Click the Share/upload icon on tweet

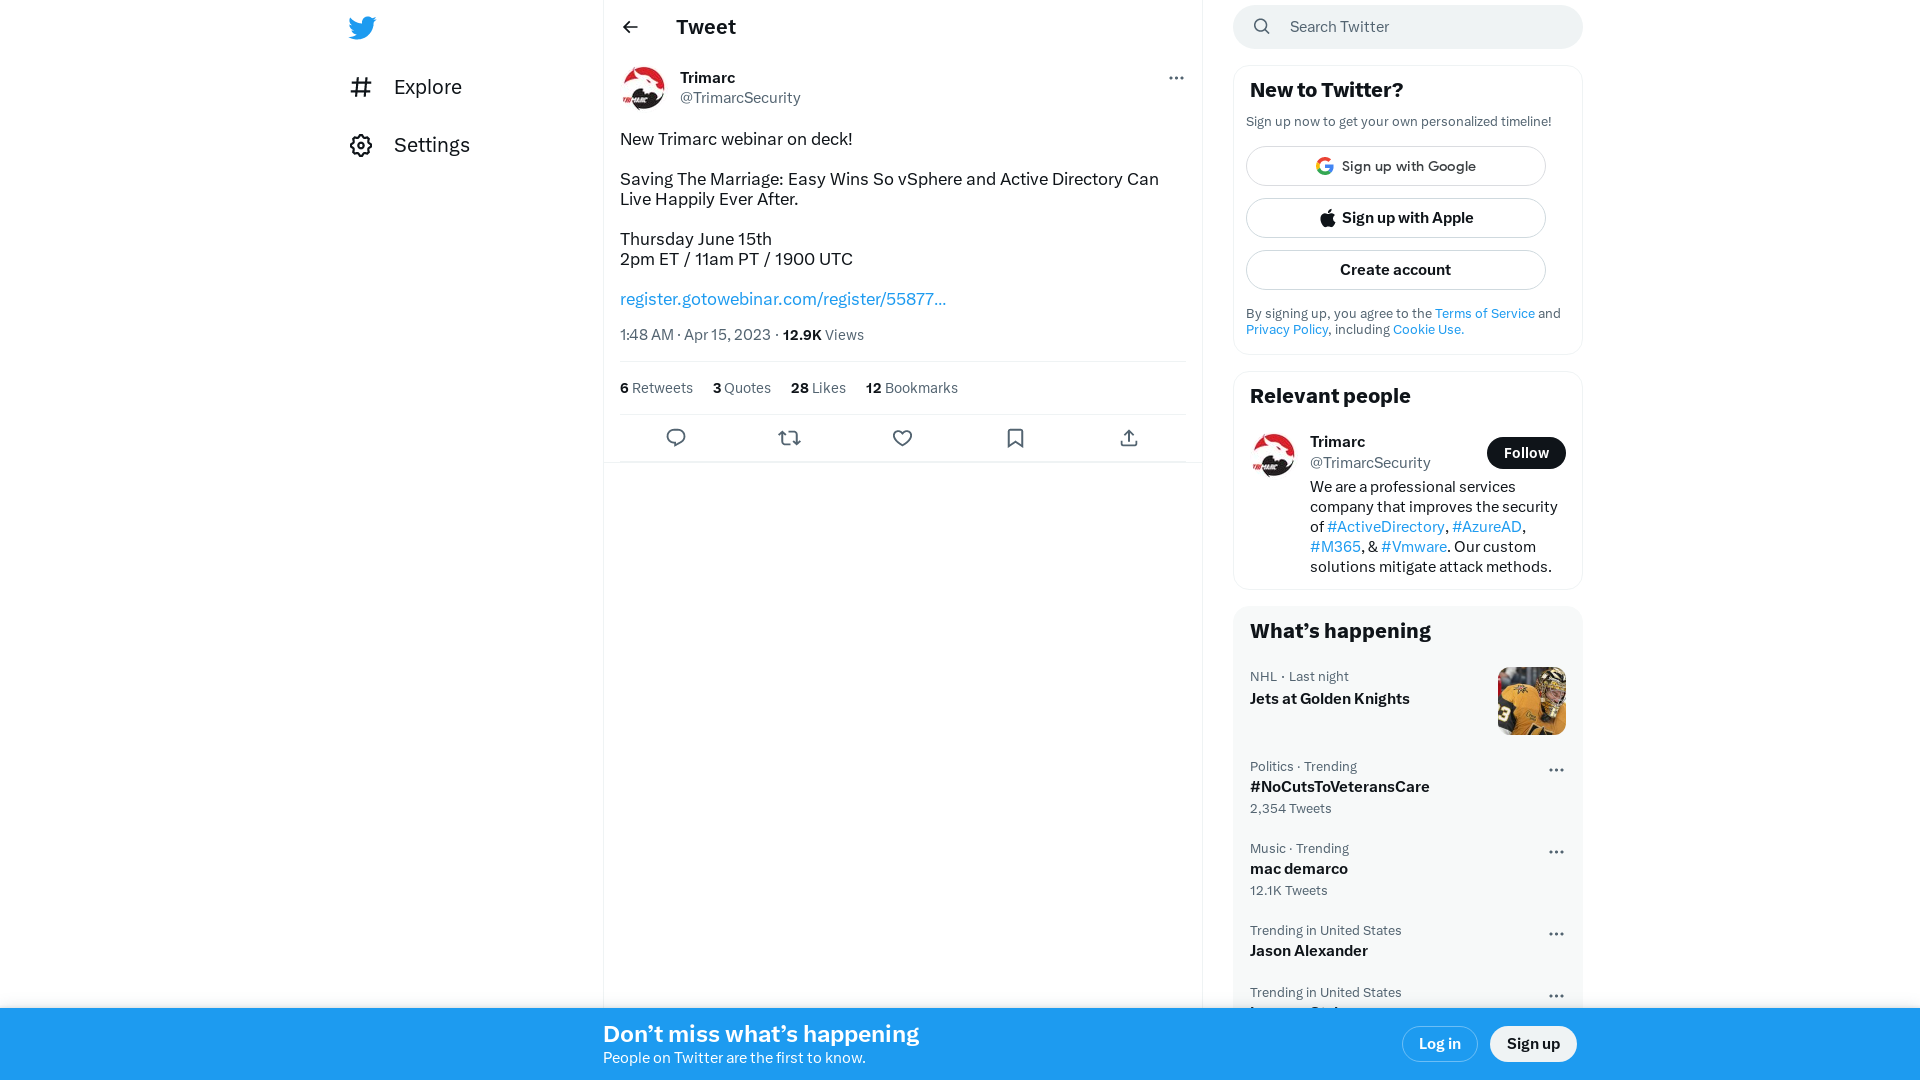tap(1129, 438)
